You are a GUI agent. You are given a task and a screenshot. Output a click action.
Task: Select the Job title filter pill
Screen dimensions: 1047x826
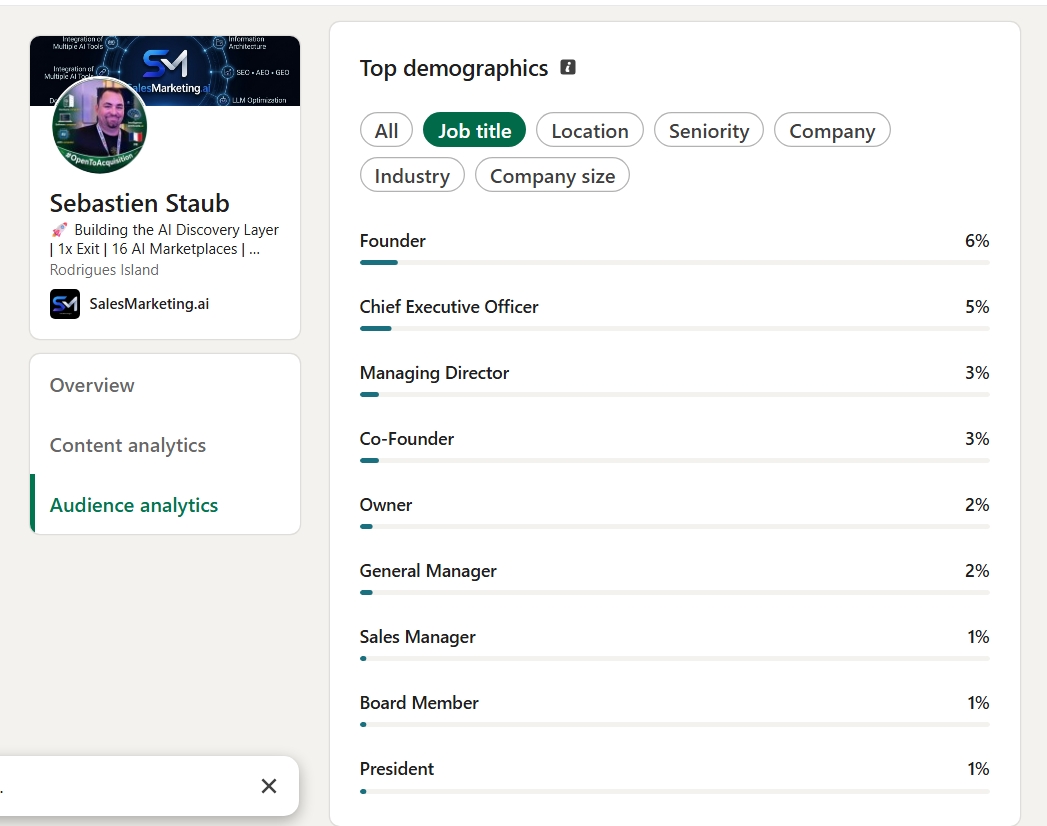click(474, 130)
